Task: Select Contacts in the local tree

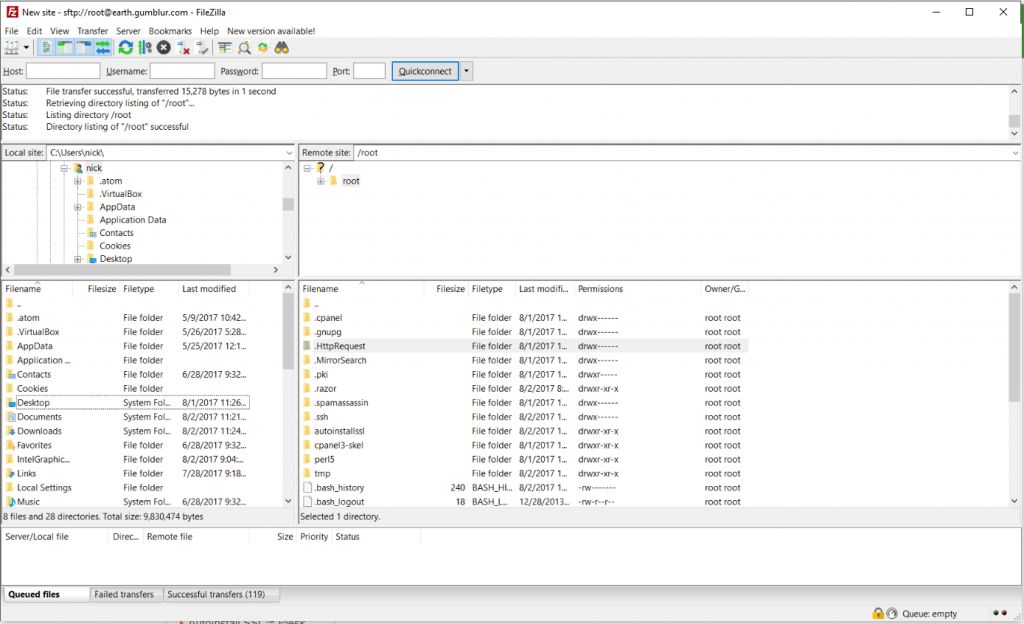Action: 116,233
